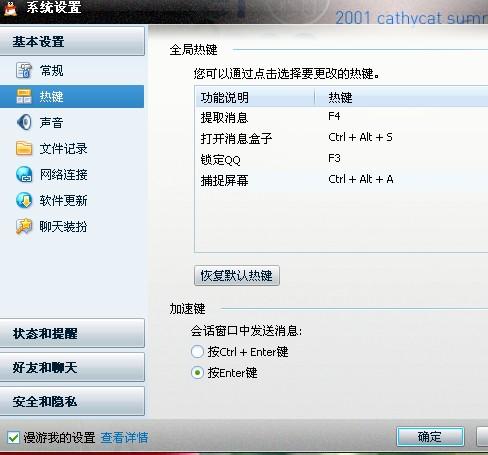The image size is (488, 455).
Task: Expand the 安全和隐私 section
Action: pos(72,401)
